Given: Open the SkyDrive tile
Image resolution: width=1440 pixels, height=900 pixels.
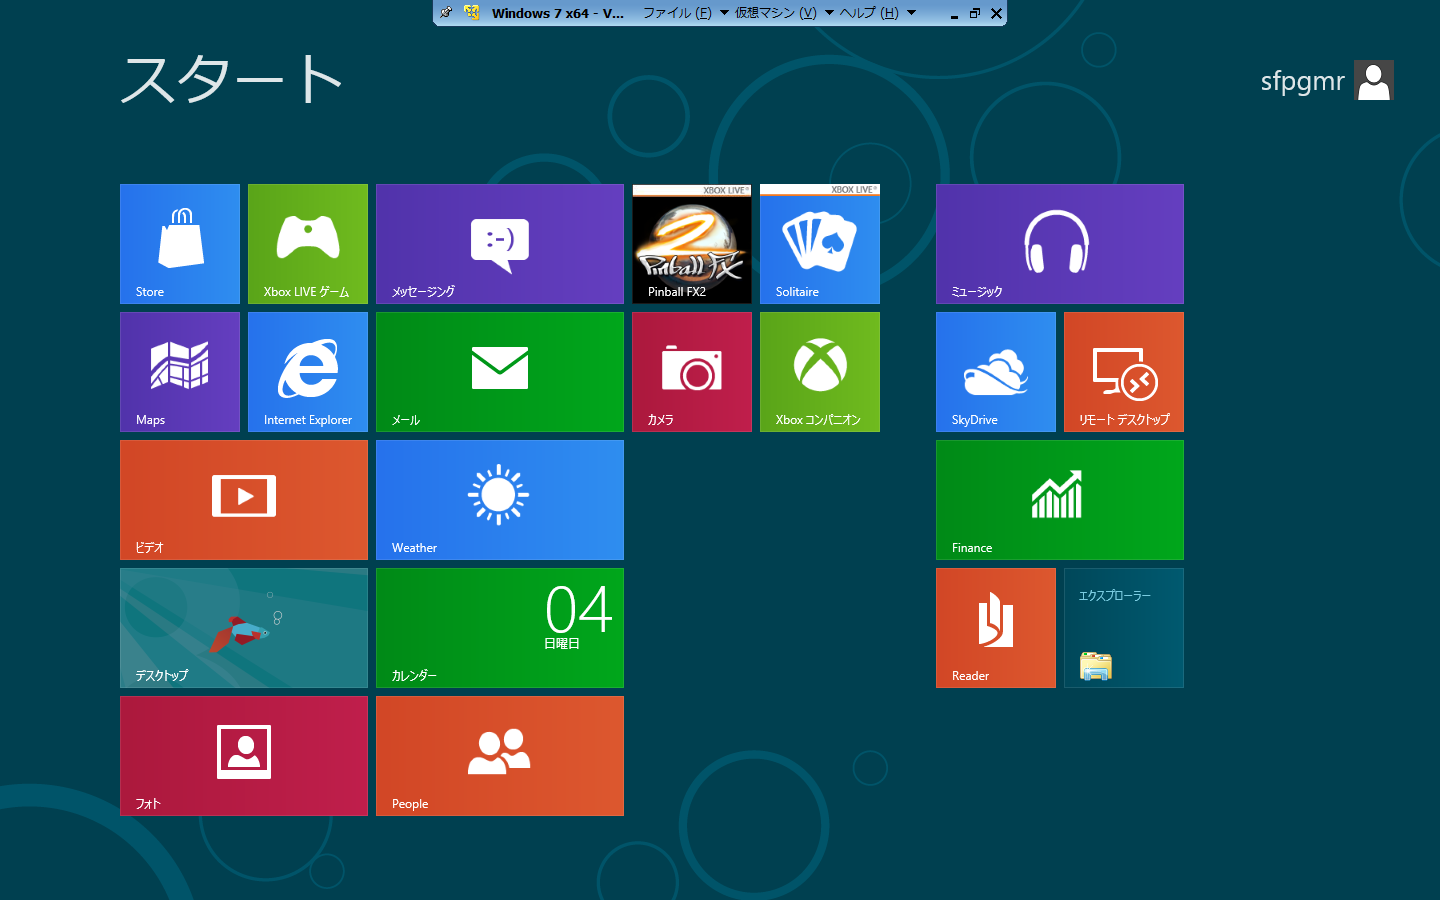Looking at the screenshot, I should point(996,372).
